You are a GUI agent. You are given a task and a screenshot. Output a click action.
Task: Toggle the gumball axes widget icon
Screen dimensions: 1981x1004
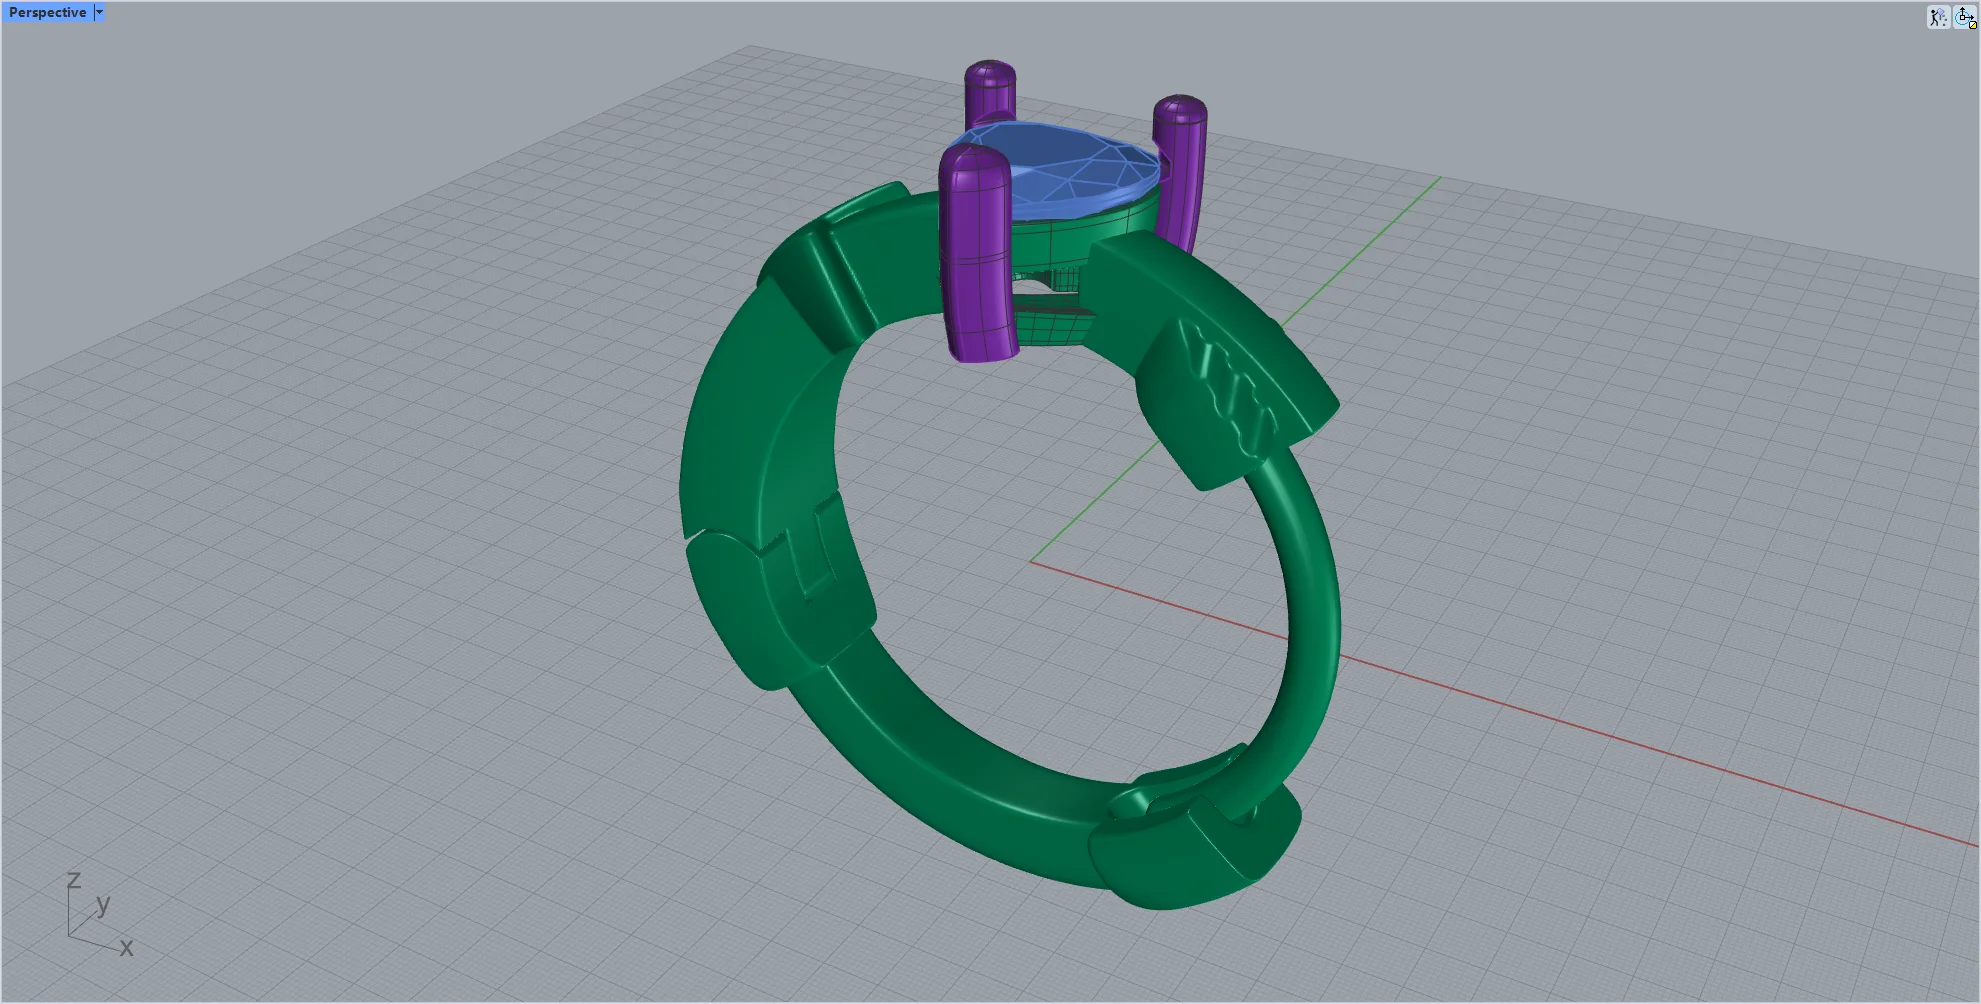[1965, 17]
